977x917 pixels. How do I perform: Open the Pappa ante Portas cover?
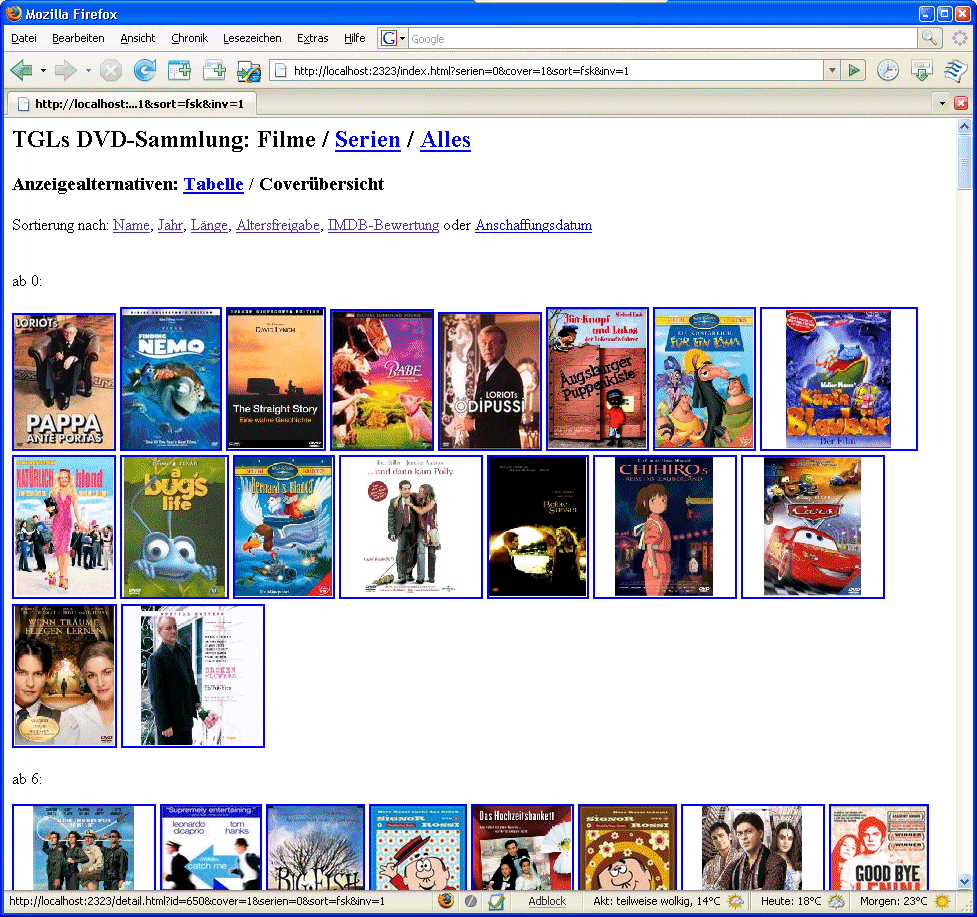(x=64, y=382)
